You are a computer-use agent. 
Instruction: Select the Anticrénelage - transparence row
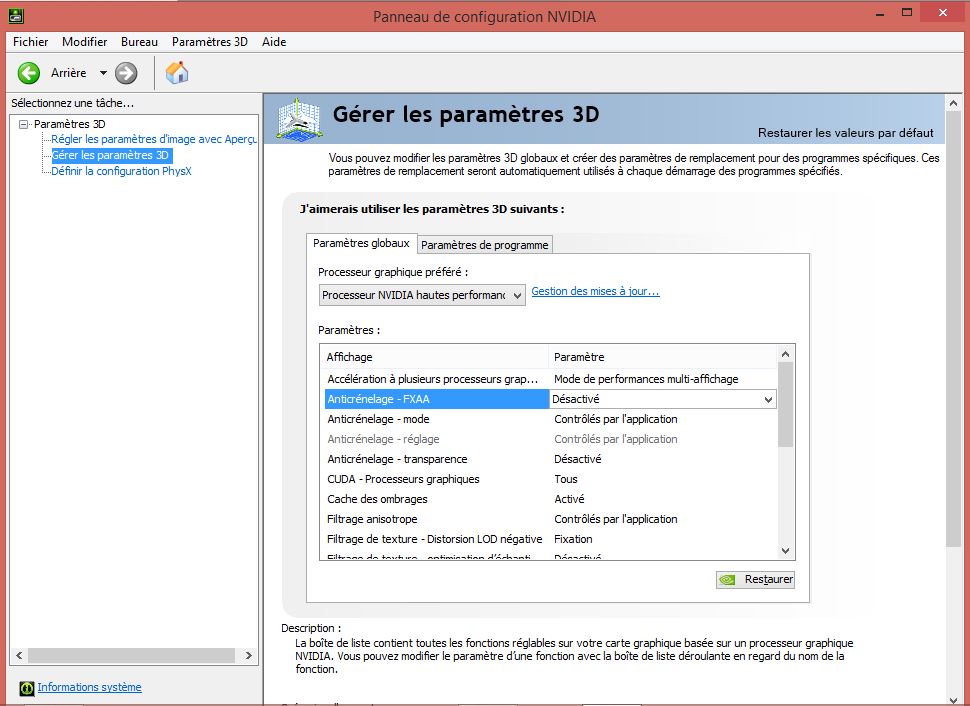pos(550,459)
